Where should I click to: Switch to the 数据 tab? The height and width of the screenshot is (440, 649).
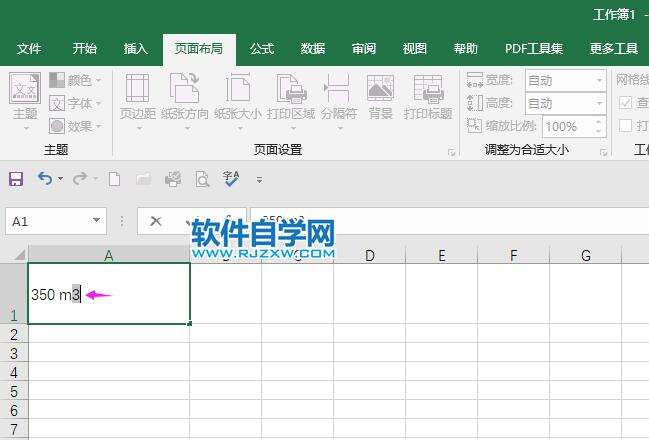pyautogui.click(x=313, y=48)
